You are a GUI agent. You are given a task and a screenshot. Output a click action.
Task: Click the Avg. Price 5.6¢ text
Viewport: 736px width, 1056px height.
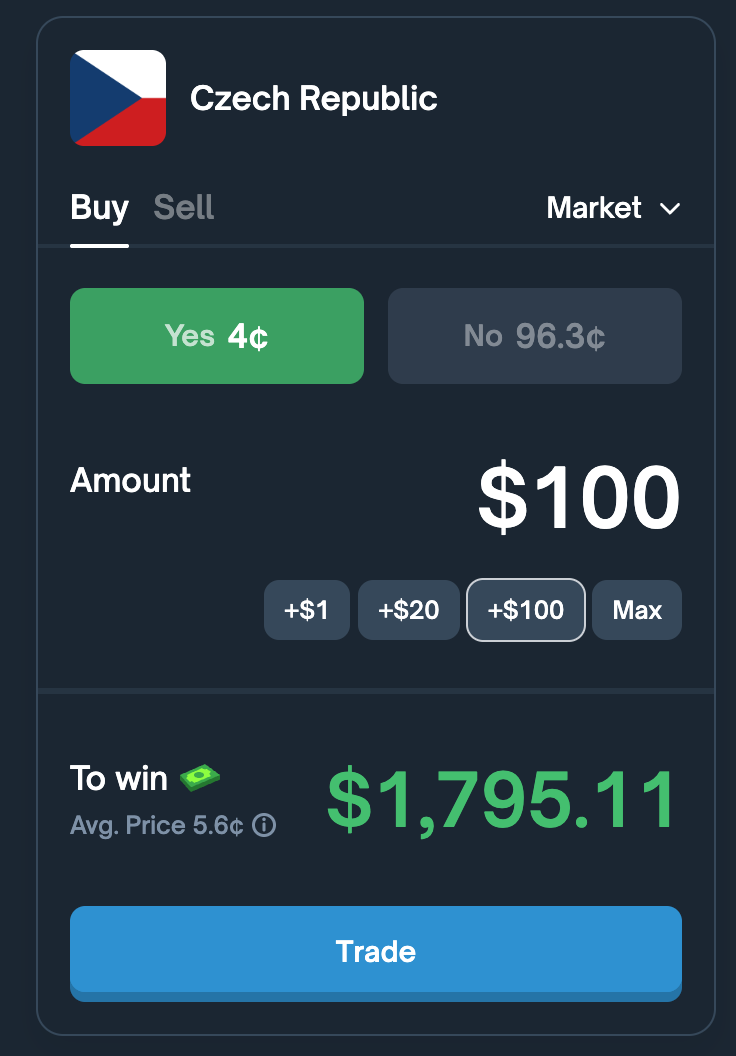[157, 826]
